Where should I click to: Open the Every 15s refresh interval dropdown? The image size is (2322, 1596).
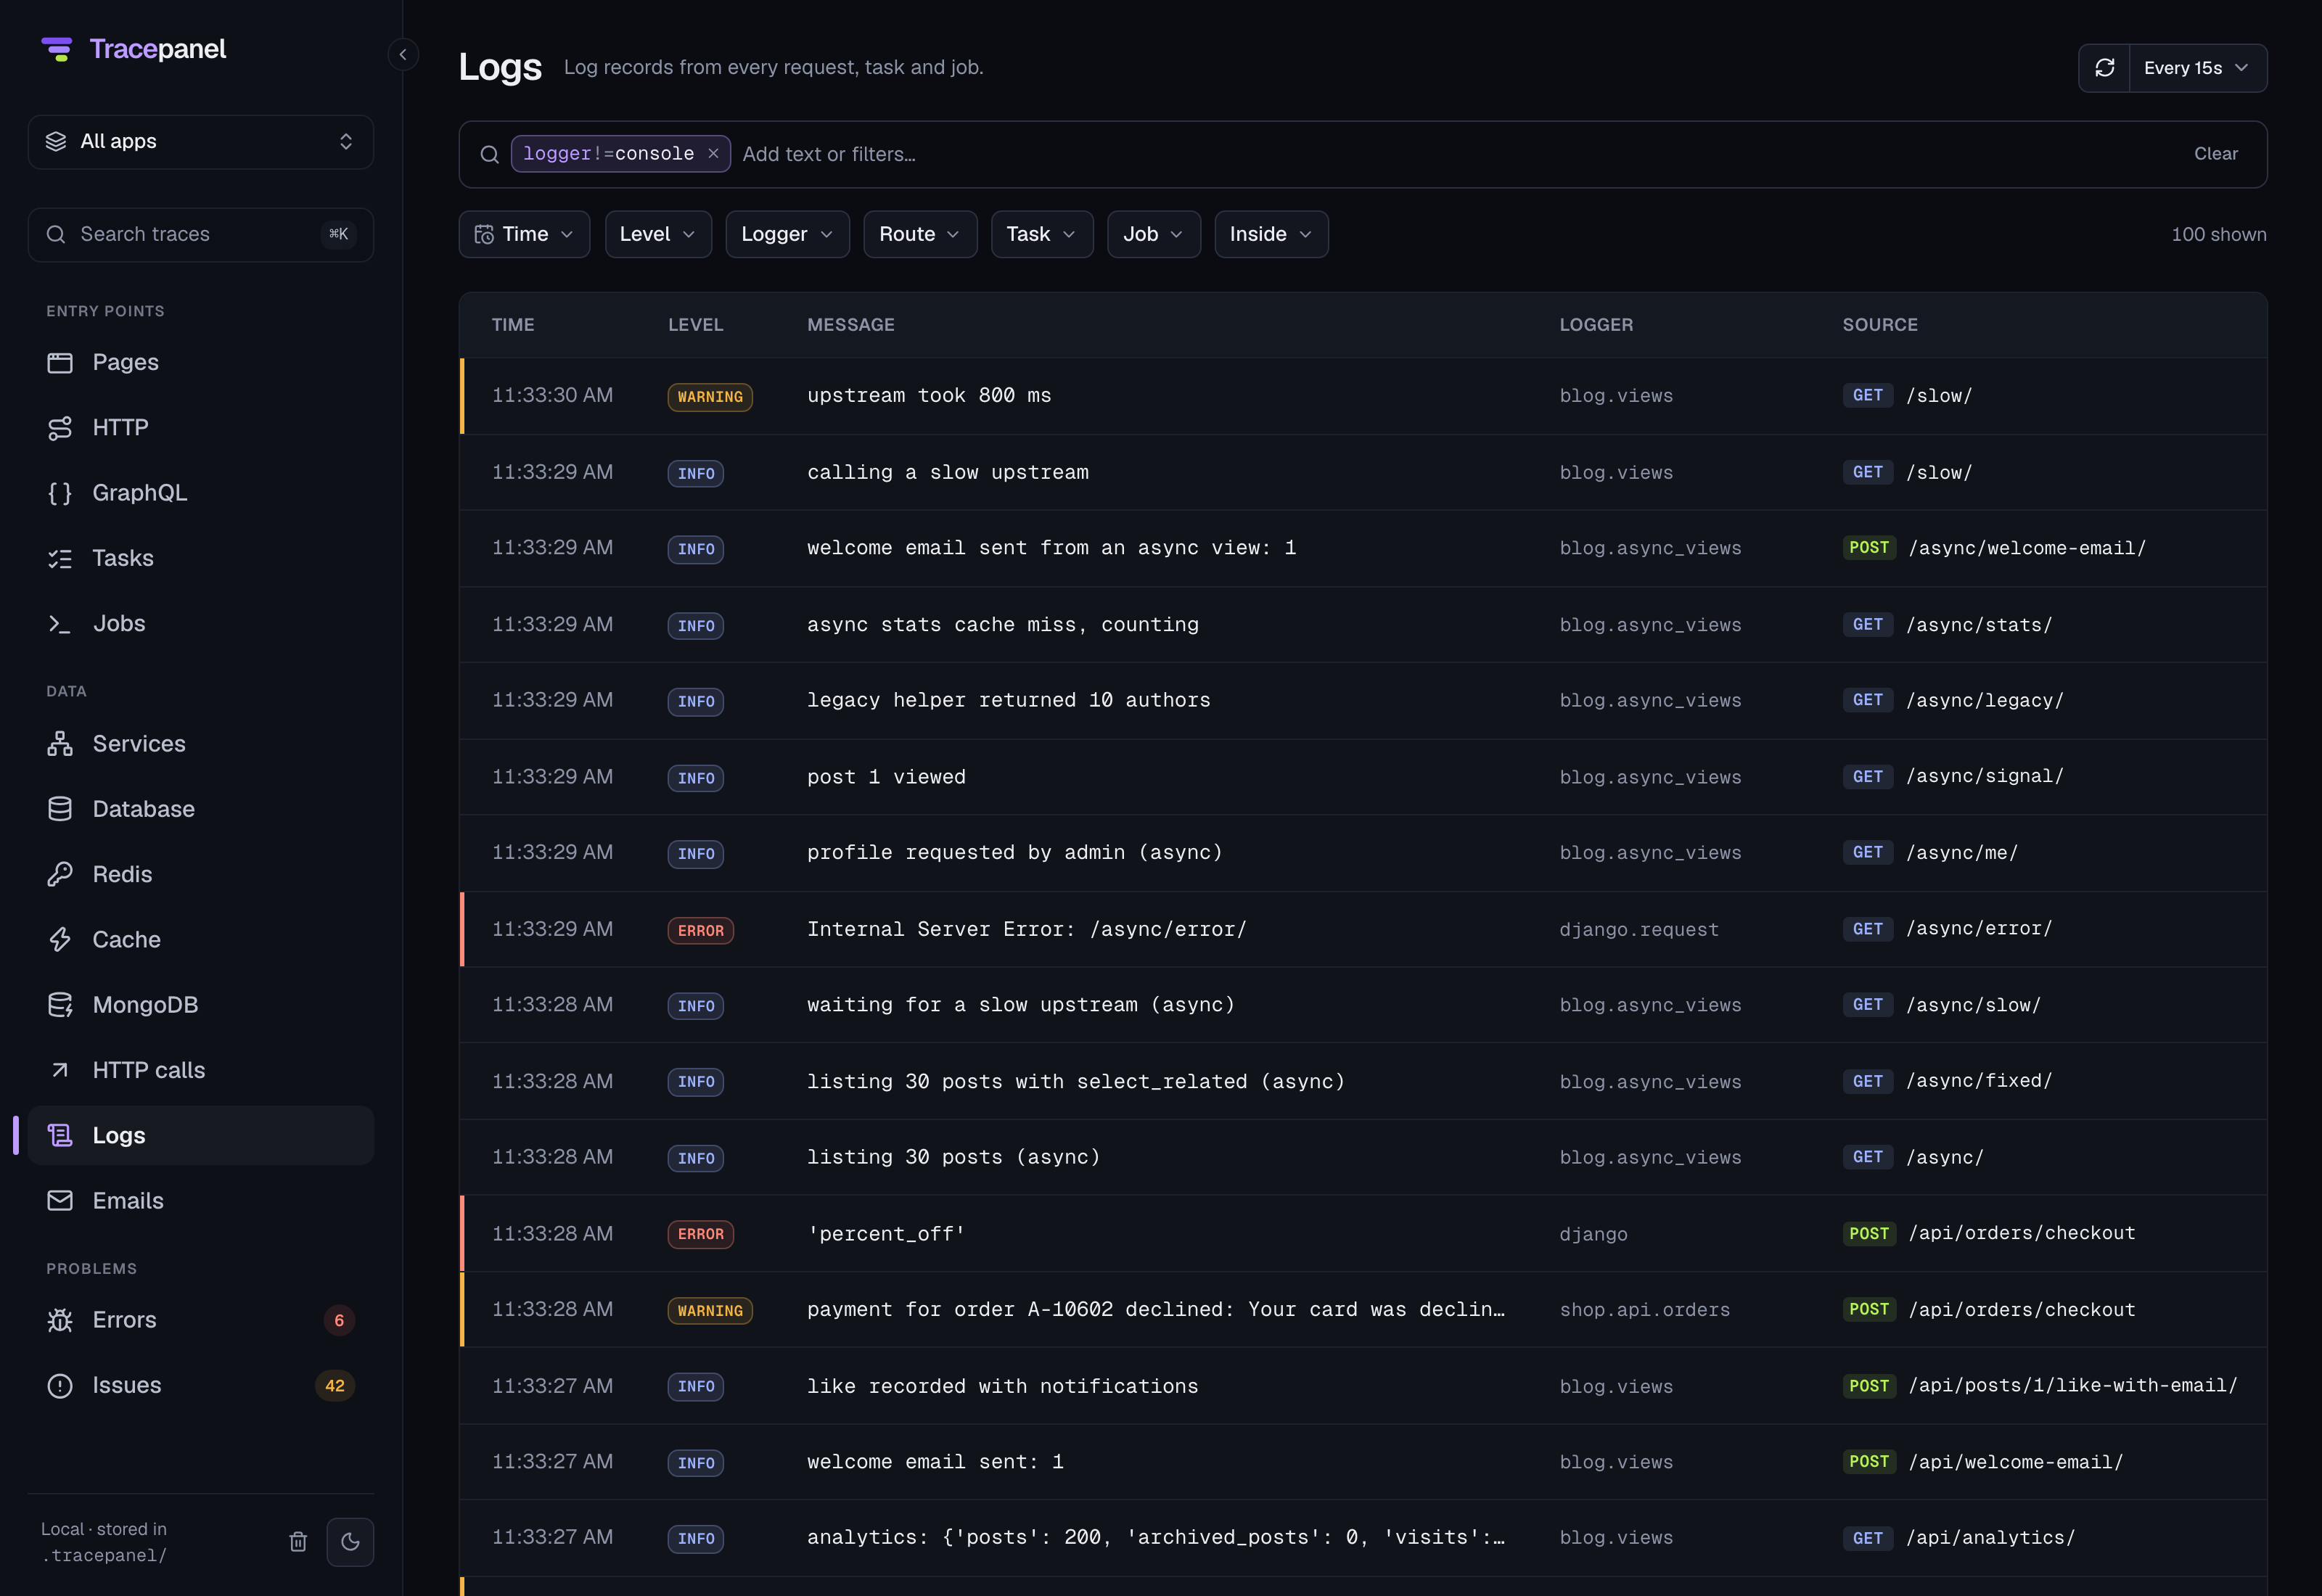[2198, 68]
